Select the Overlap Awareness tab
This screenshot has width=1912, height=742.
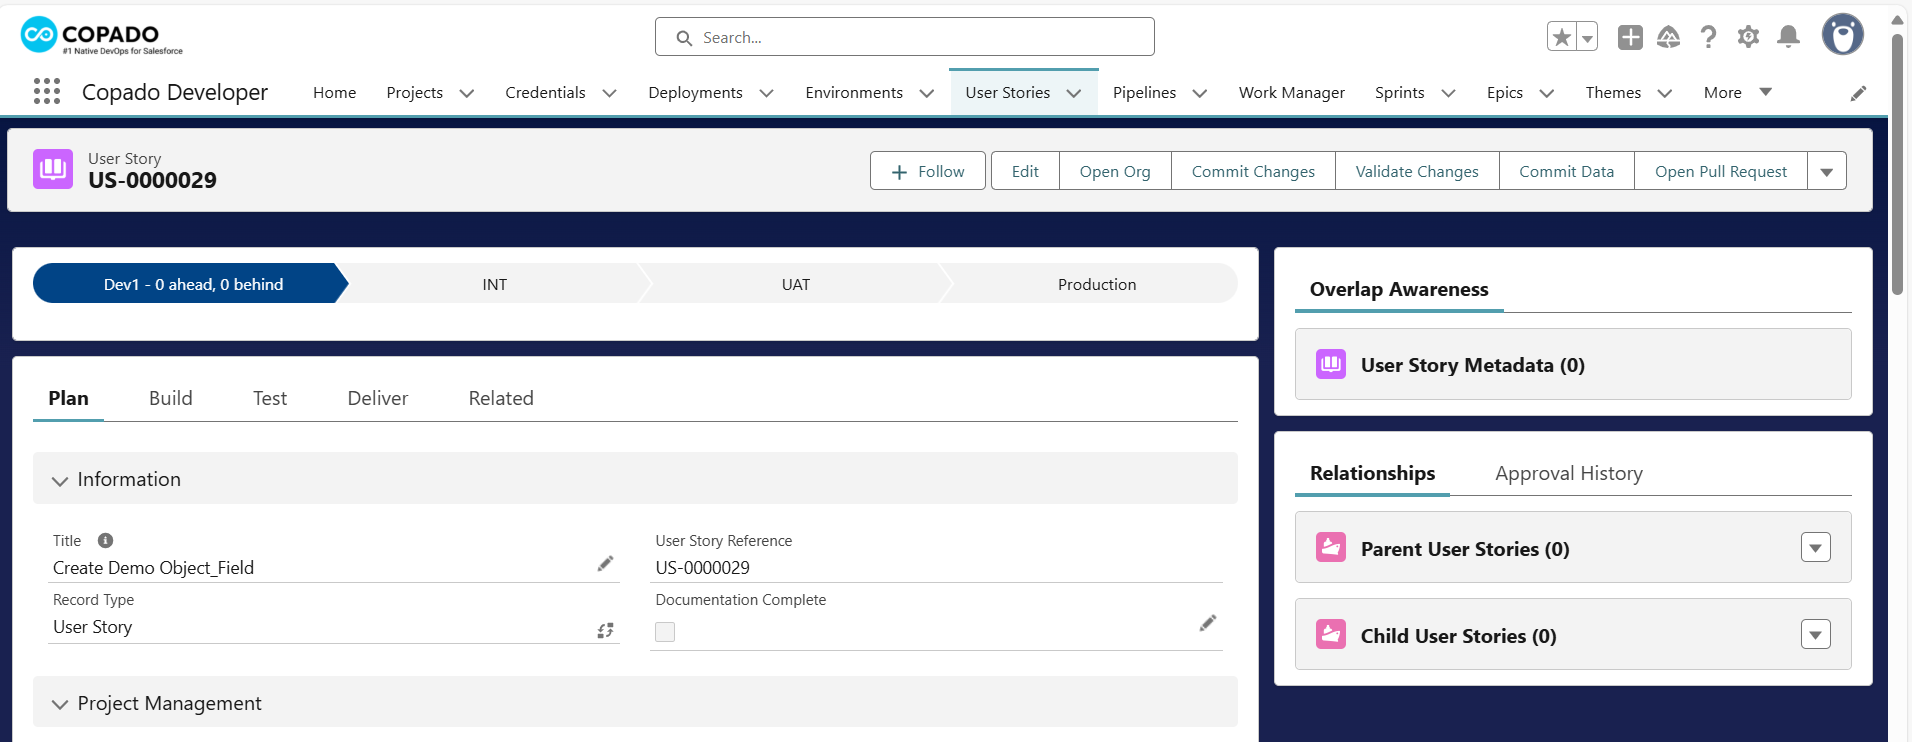[1399, 289]
